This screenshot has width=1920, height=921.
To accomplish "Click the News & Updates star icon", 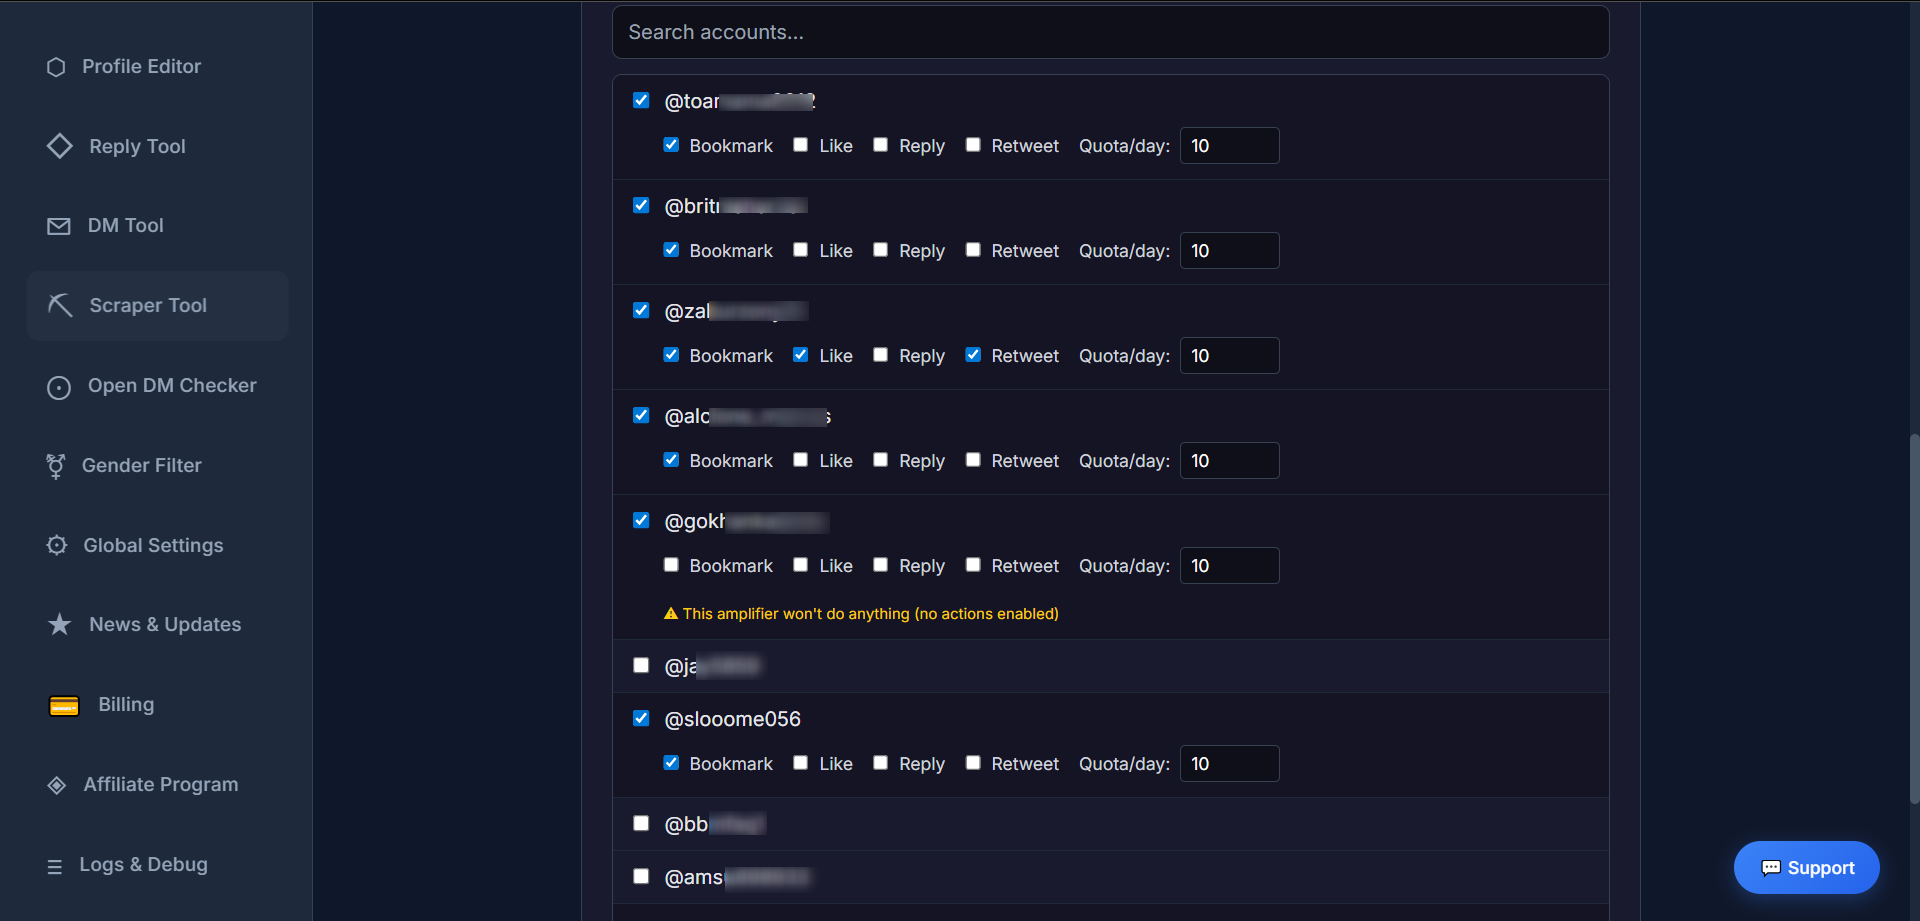I will click(x=60, y=624).
